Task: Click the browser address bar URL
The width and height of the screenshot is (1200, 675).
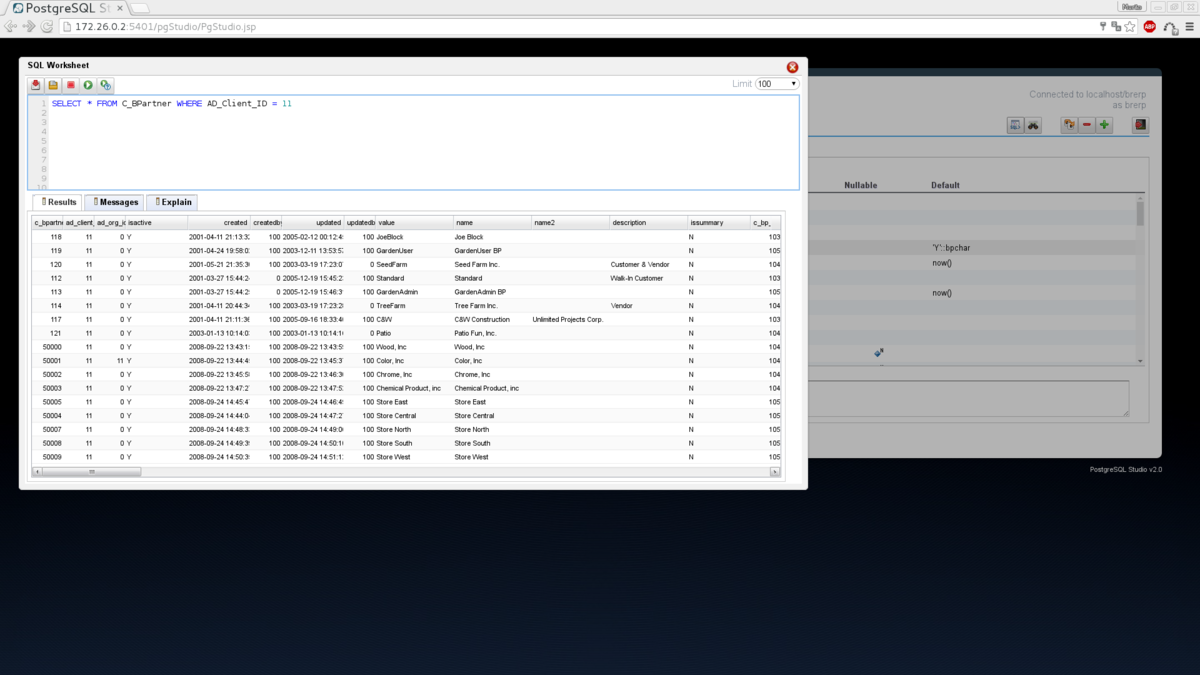Action: pos(165,27)
